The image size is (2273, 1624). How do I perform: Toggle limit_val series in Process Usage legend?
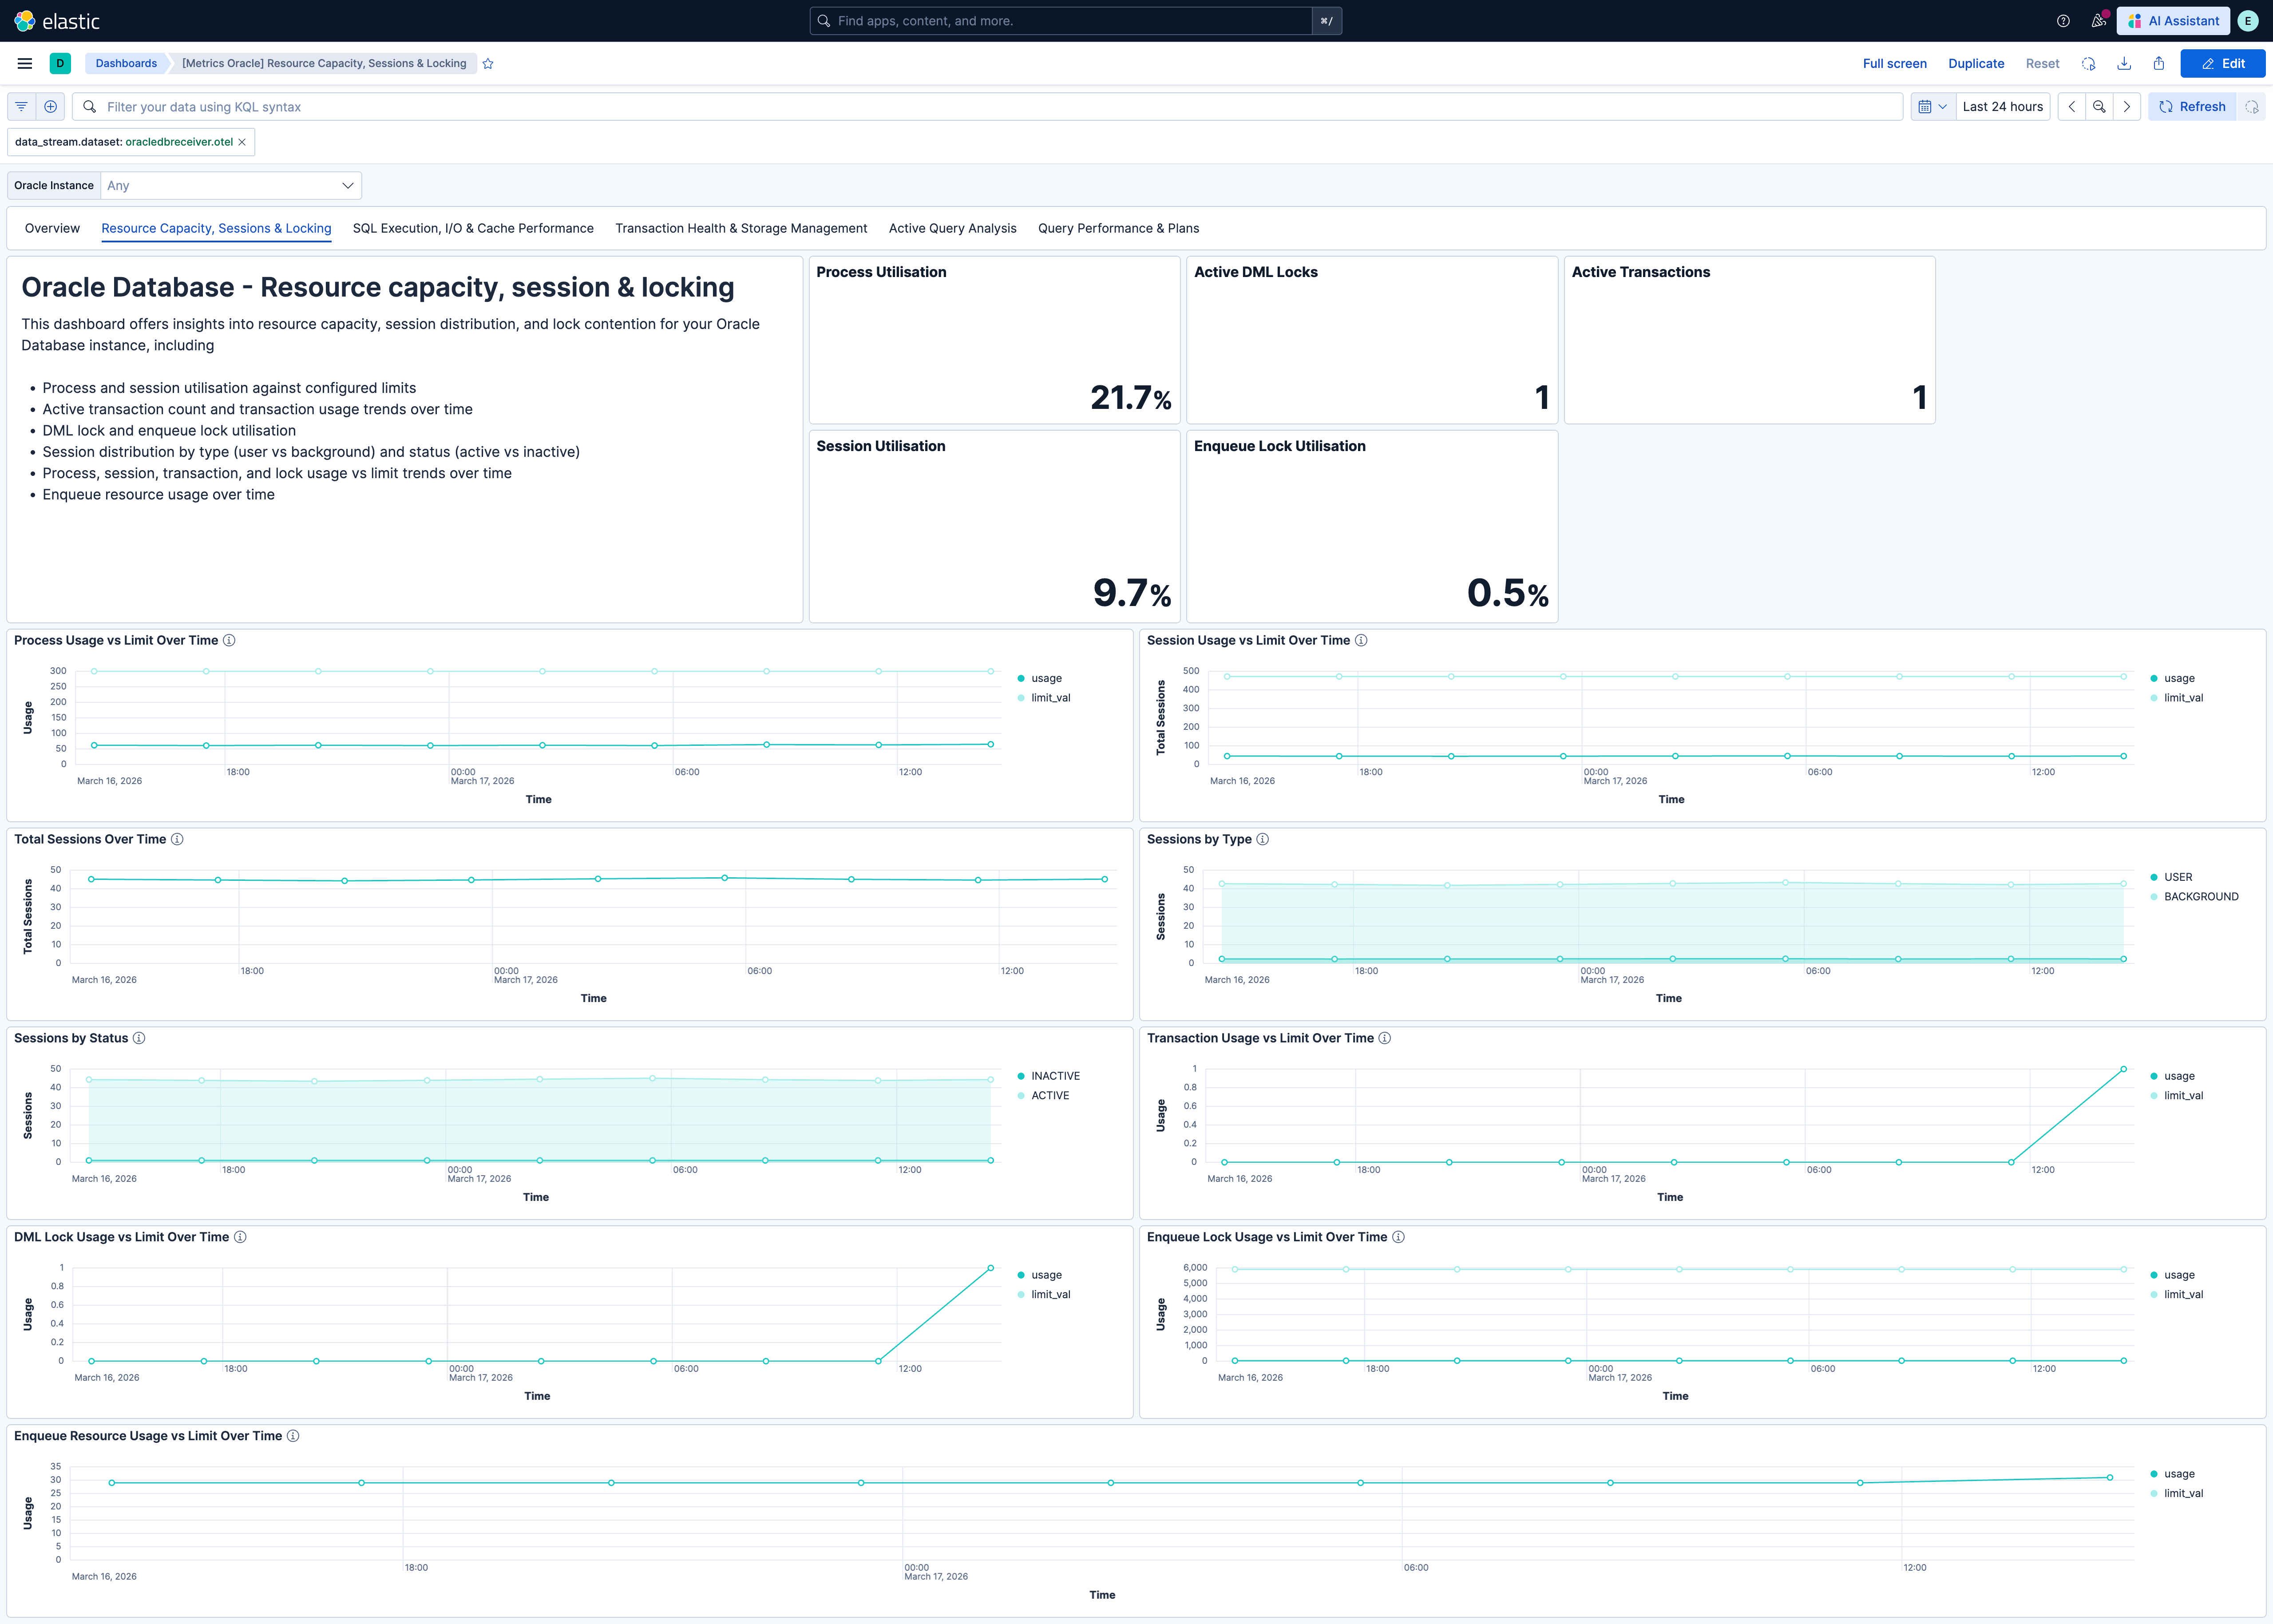point(1050,698)
